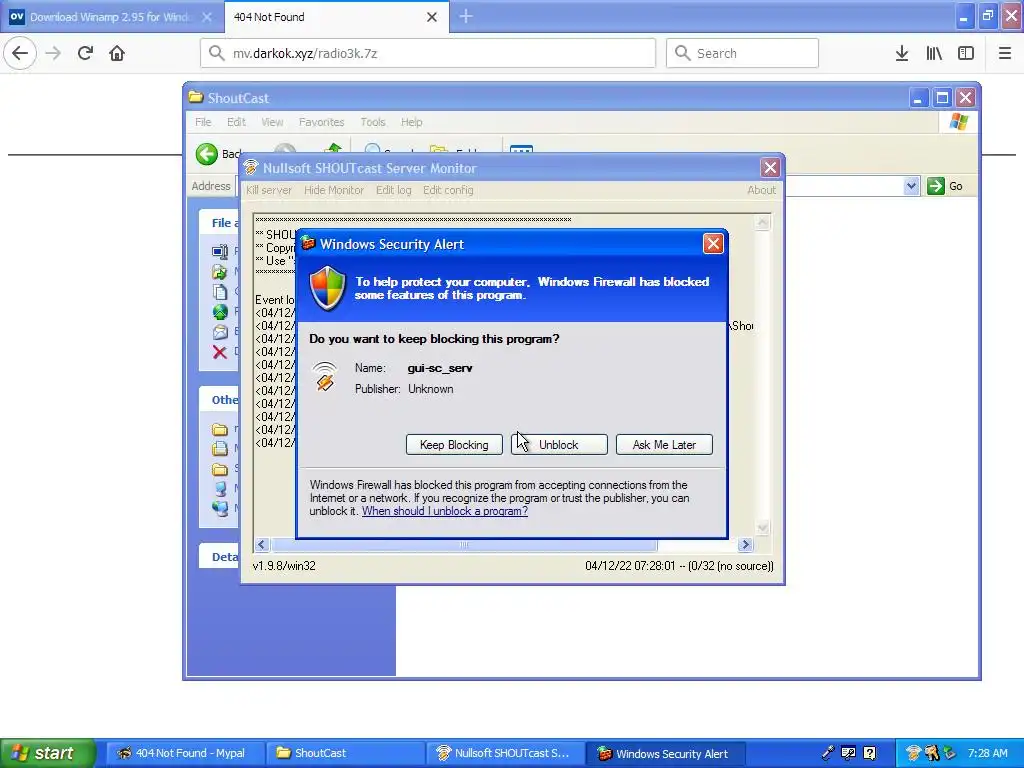Click the email envelope icon in File tasks

point(220,332)
